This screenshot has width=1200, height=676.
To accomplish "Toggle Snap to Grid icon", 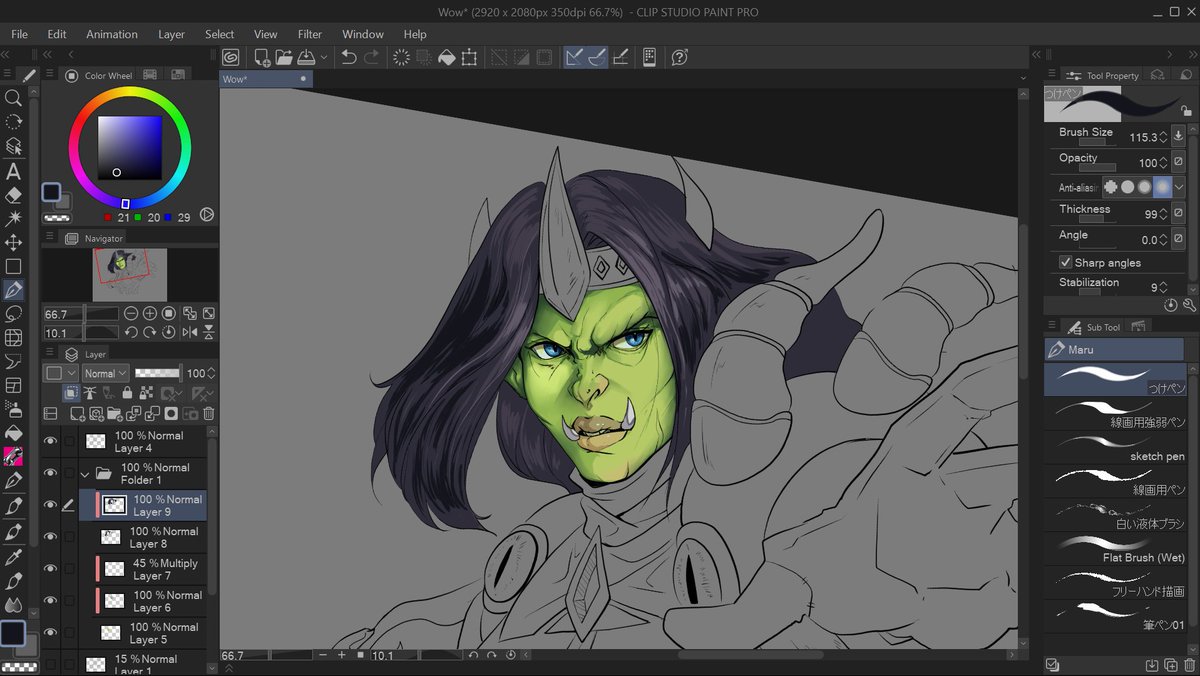I will [x=620, y=57].
